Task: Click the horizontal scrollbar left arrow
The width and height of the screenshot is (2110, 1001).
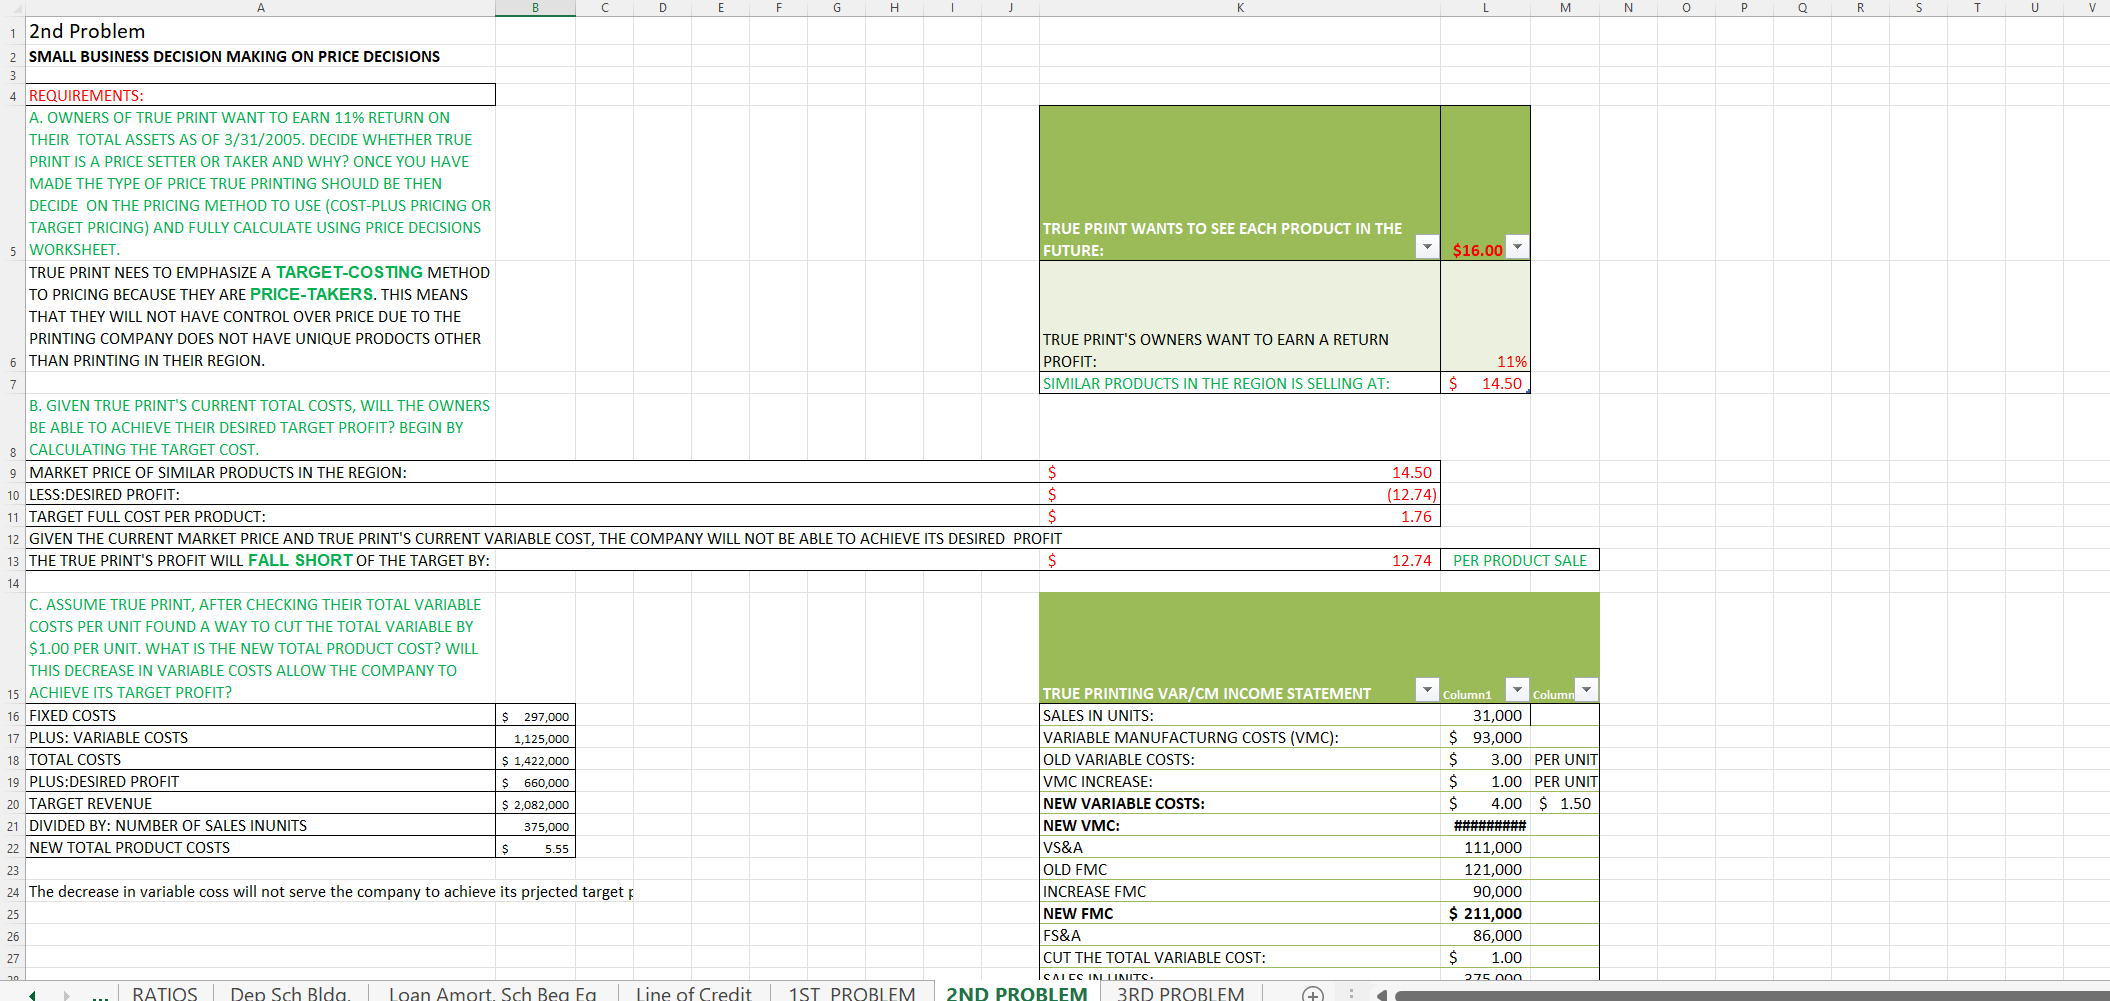Action: click(x=1382, y=995)
